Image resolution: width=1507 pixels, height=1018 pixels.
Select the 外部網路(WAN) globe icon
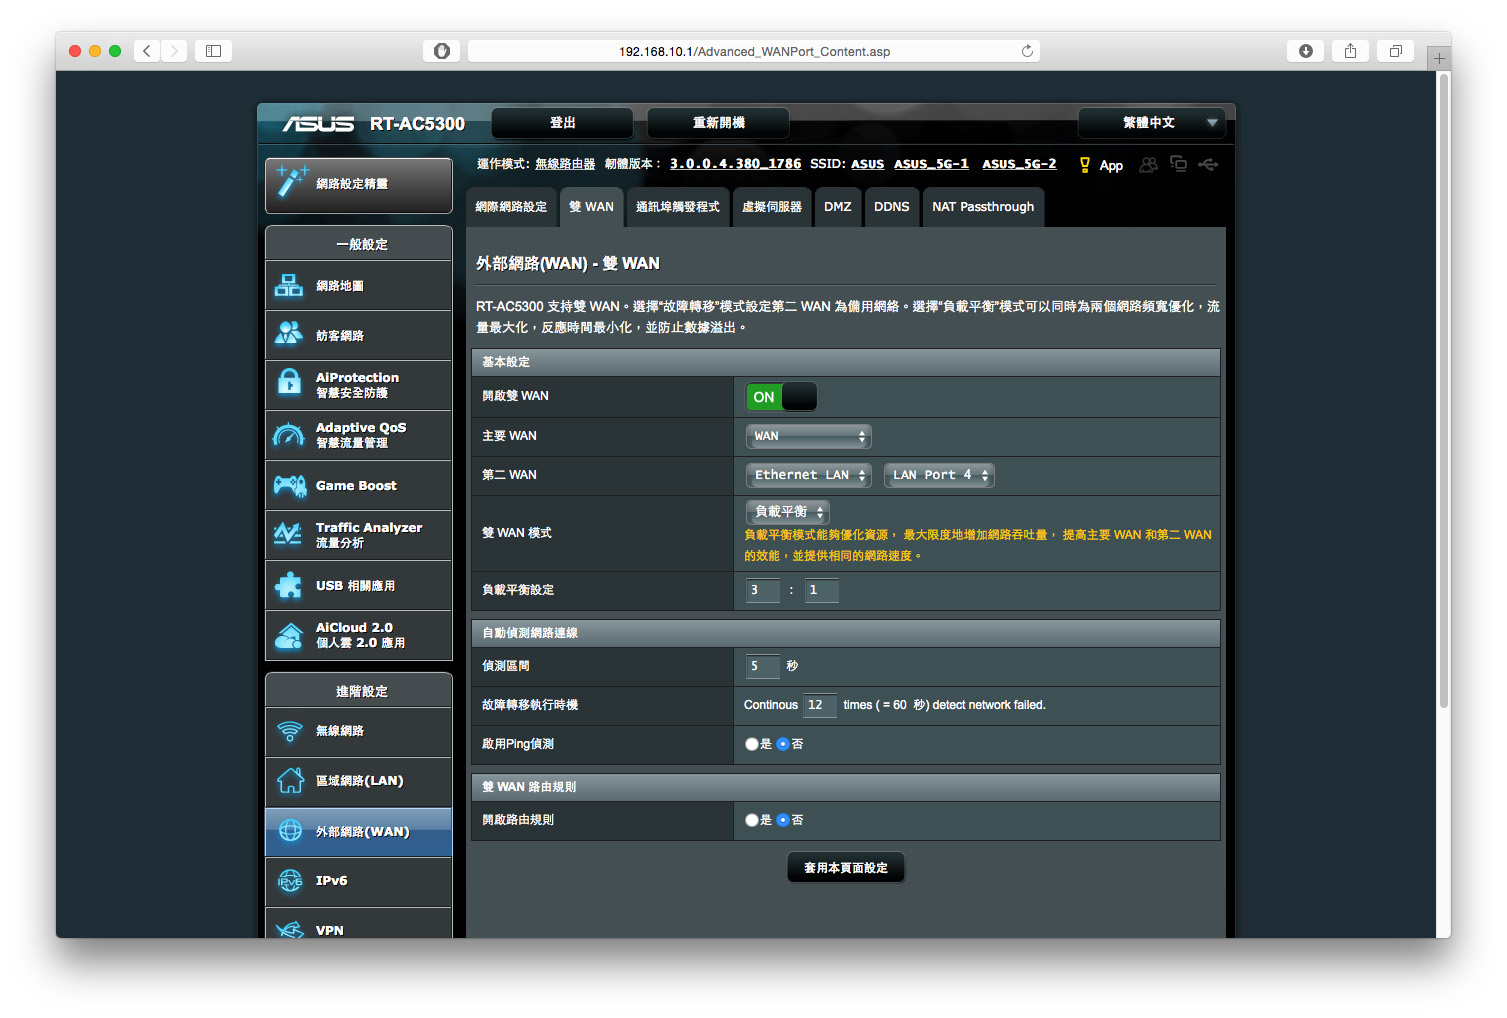click(x=290, y=830)
